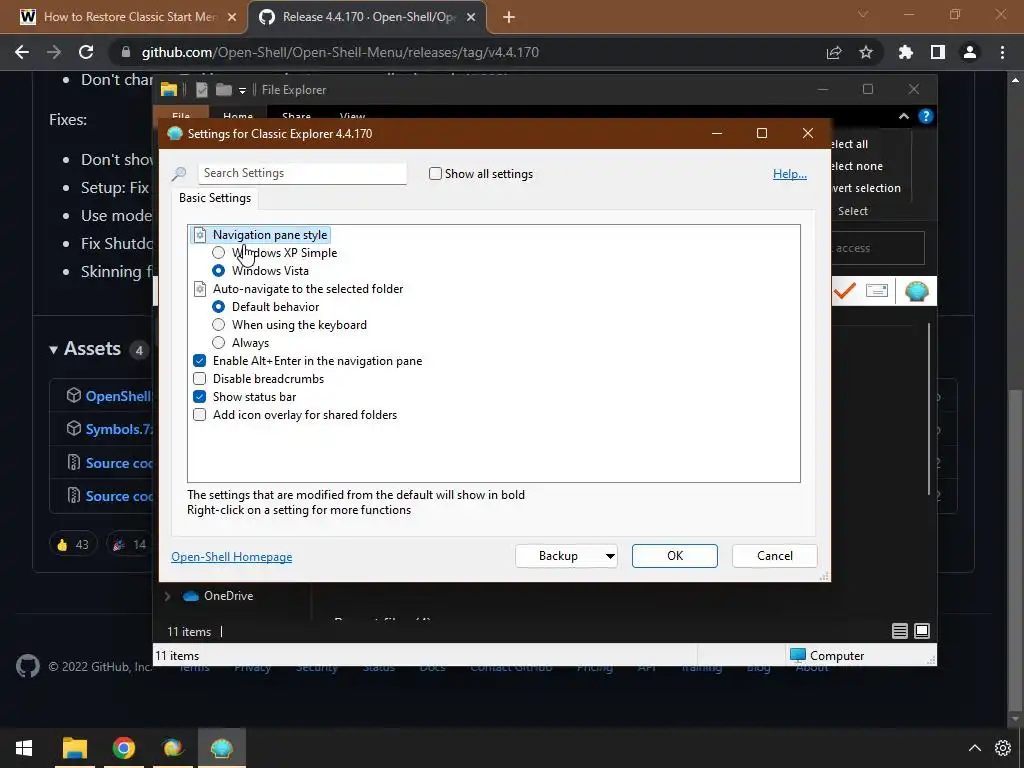Click the email envelope icon in Explorer toolbar

pyautogui.click(x=876, y=291)
